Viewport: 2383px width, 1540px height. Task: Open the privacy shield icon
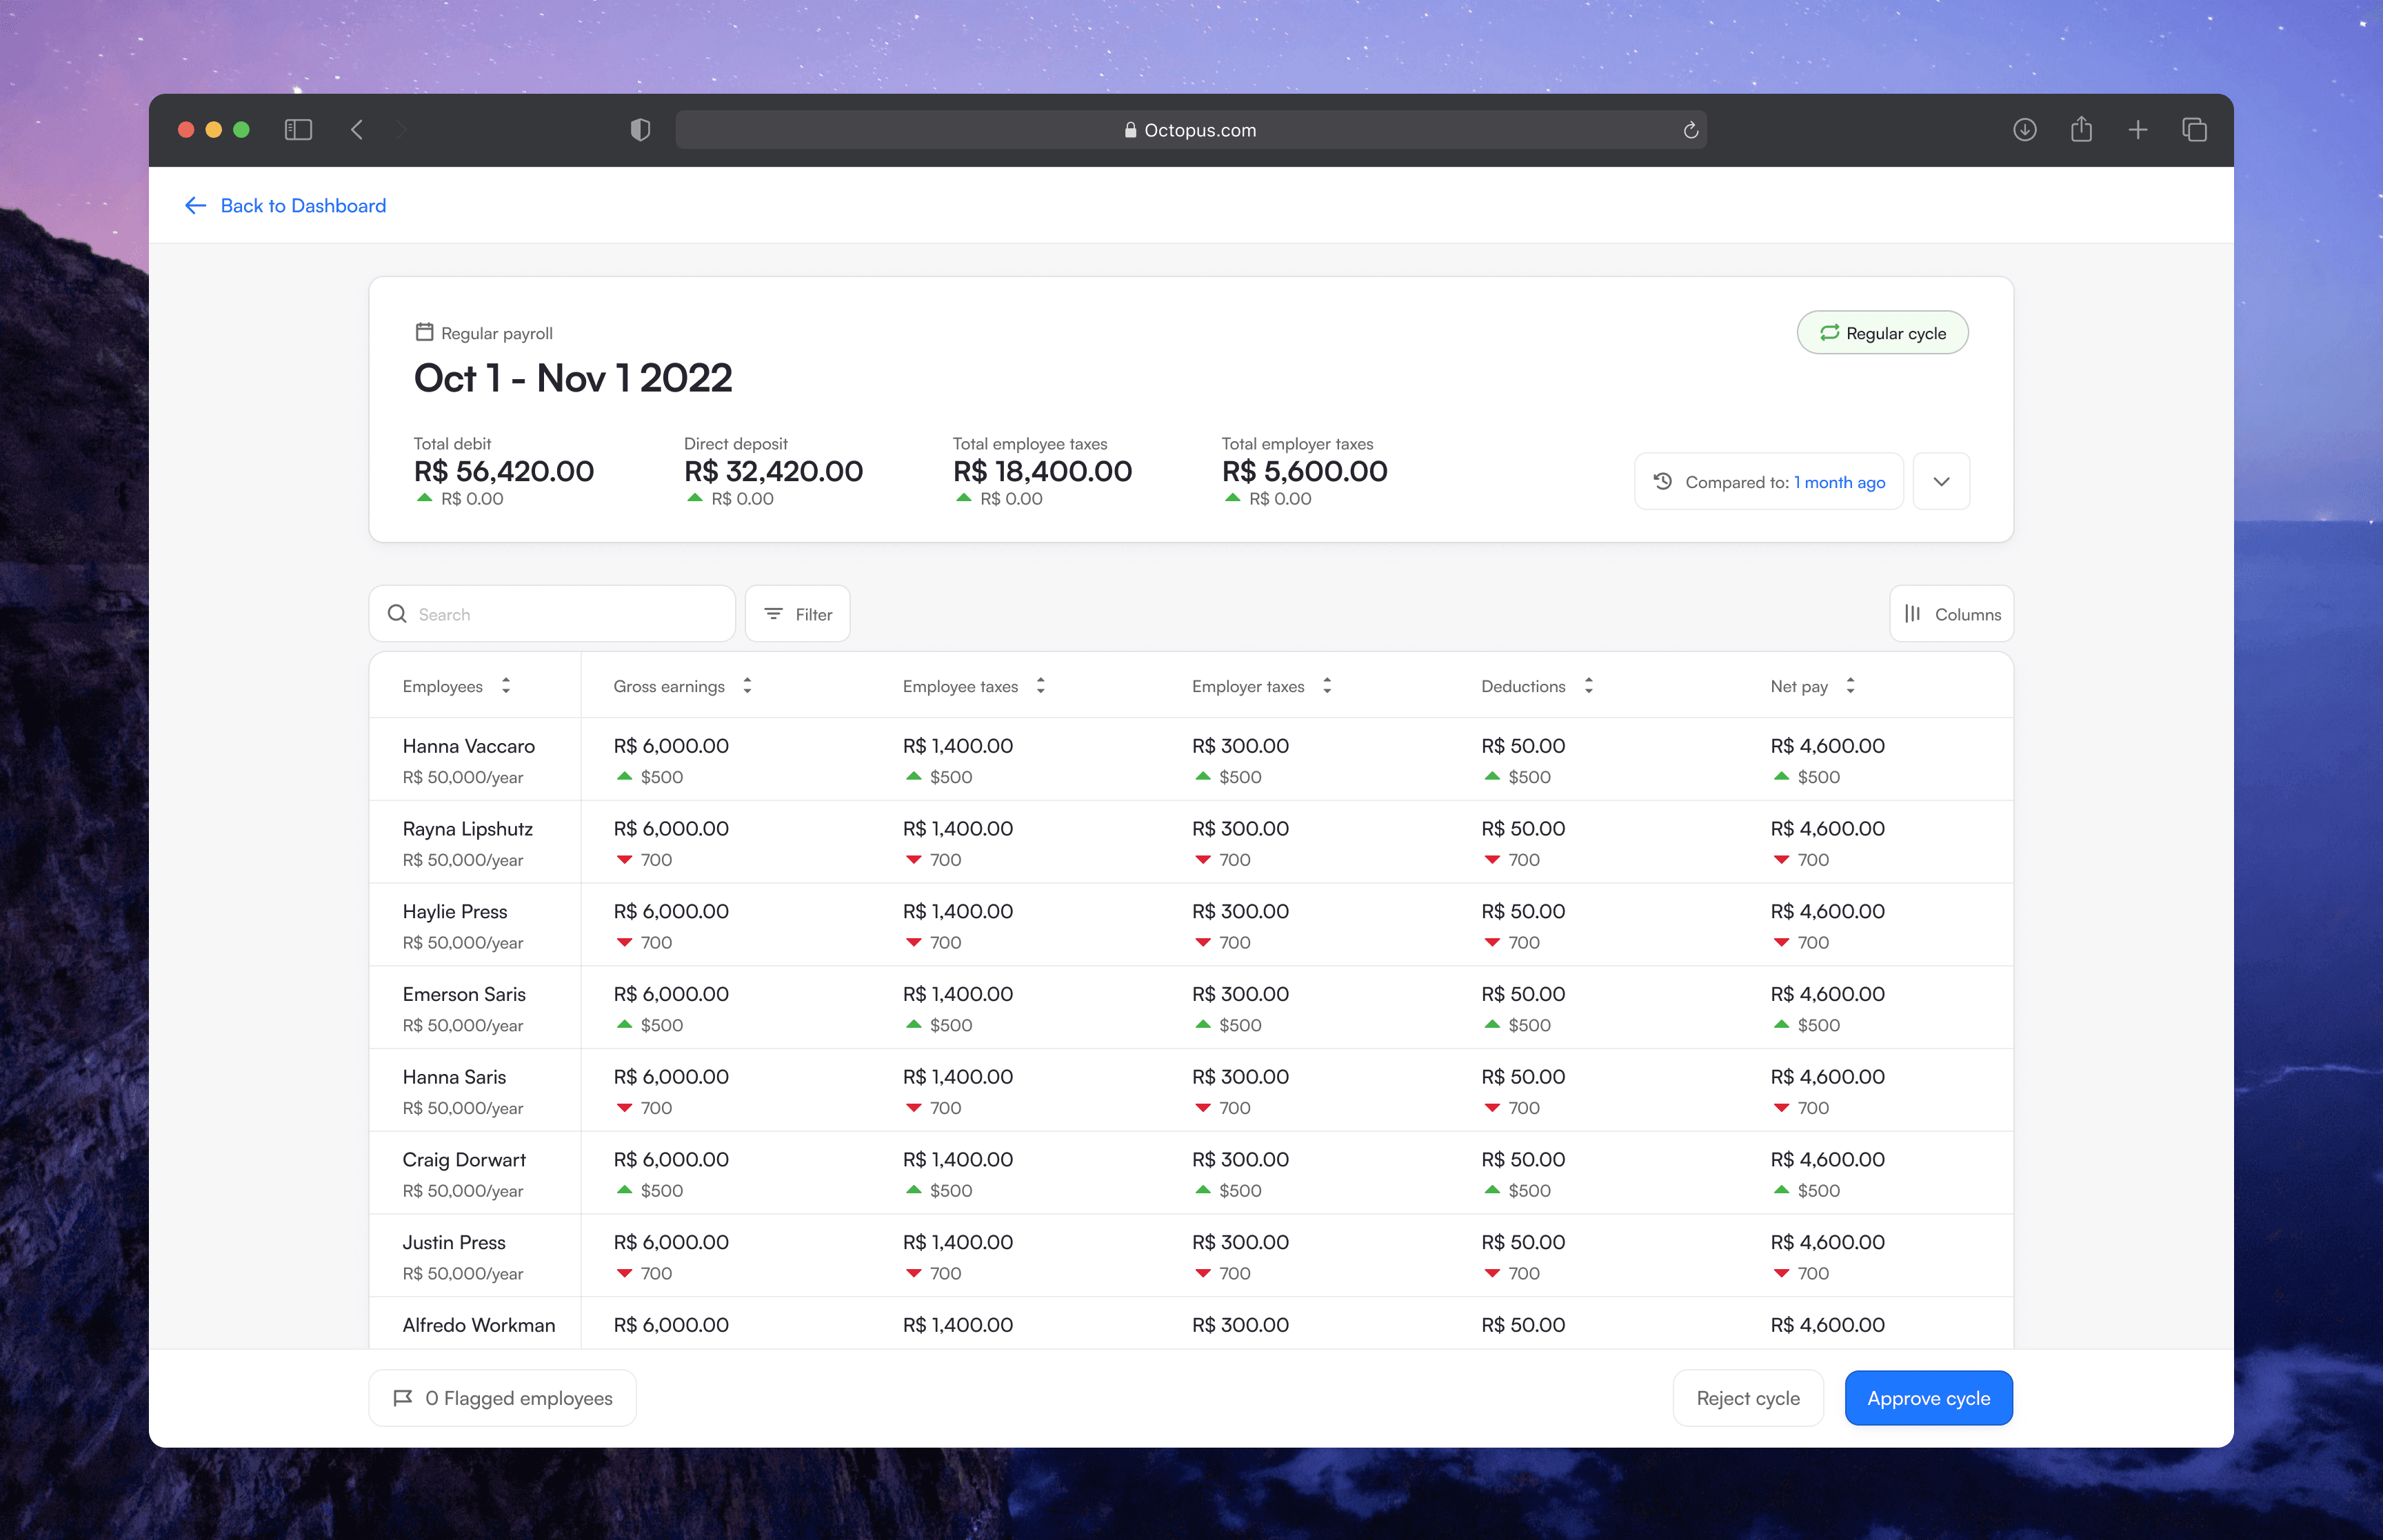click(x=640, y=130)
